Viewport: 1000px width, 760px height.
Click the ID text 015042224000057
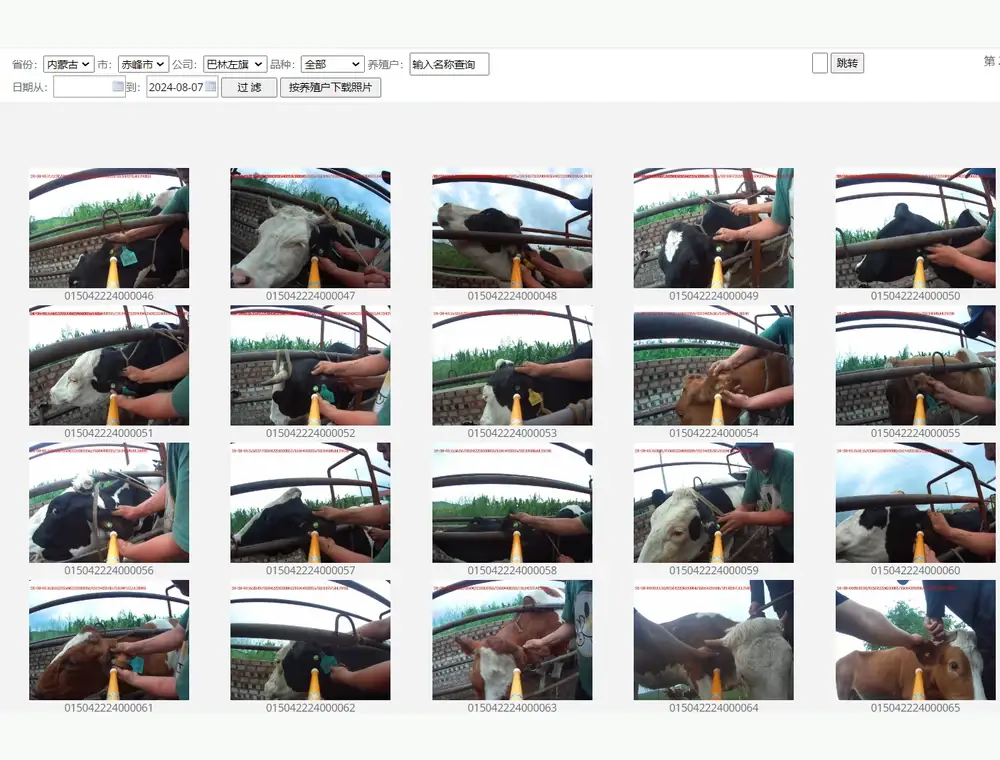click(311, 571)
